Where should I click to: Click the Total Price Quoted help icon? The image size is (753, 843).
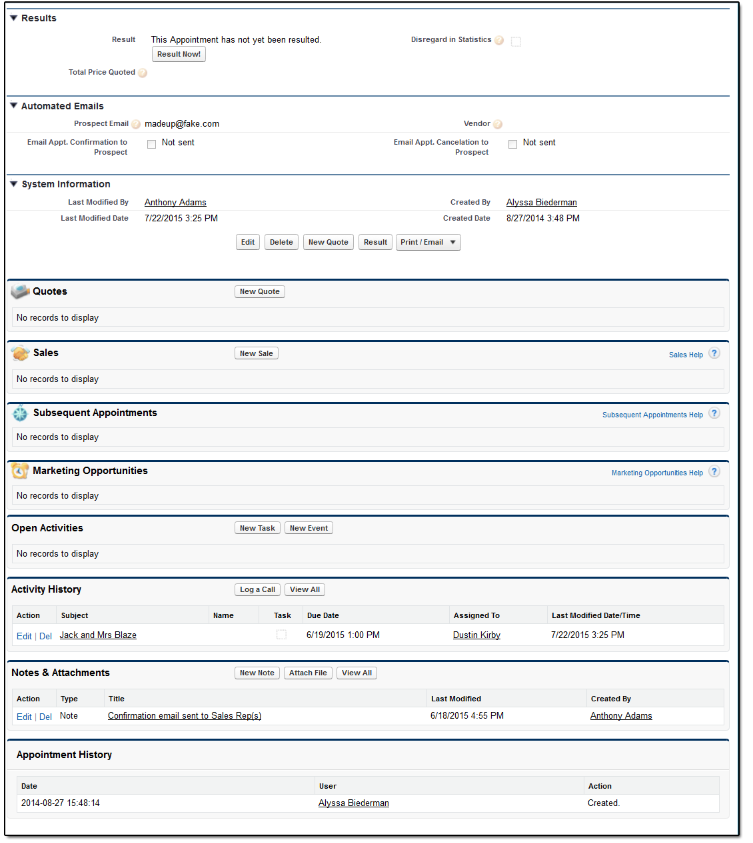(x=142, y=73)
